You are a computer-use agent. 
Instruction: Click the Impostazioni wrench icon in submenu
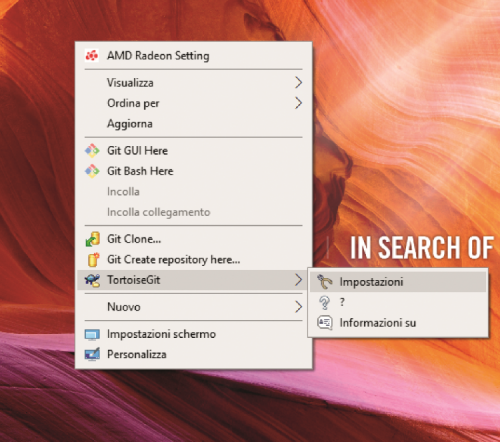point(325,282)
